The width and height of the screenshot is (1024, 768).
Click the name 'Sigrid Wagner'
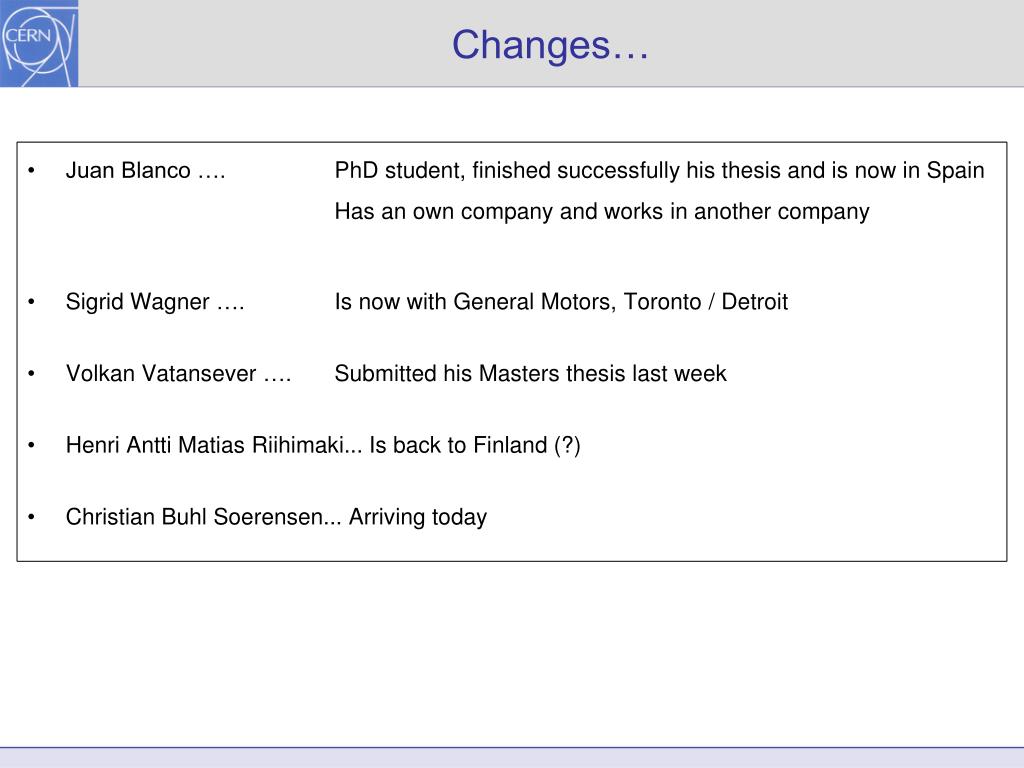point(137,302)
